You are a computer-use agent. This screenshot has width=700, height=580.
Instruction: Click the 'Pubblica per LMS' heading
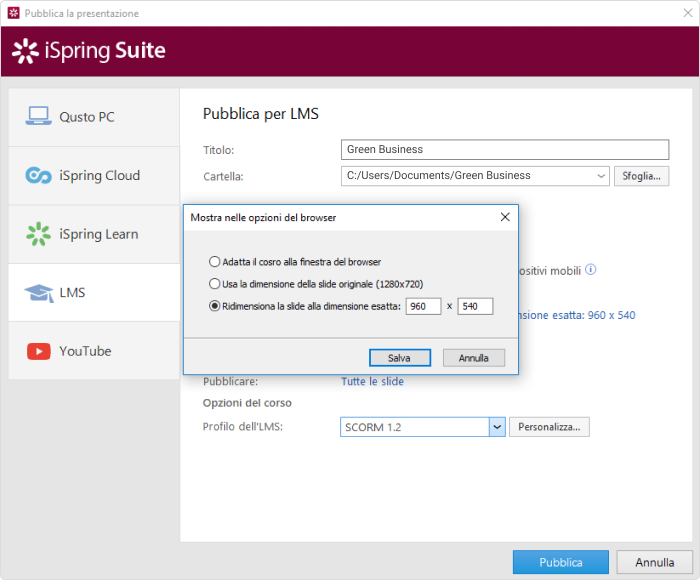(x=261, y=114)
